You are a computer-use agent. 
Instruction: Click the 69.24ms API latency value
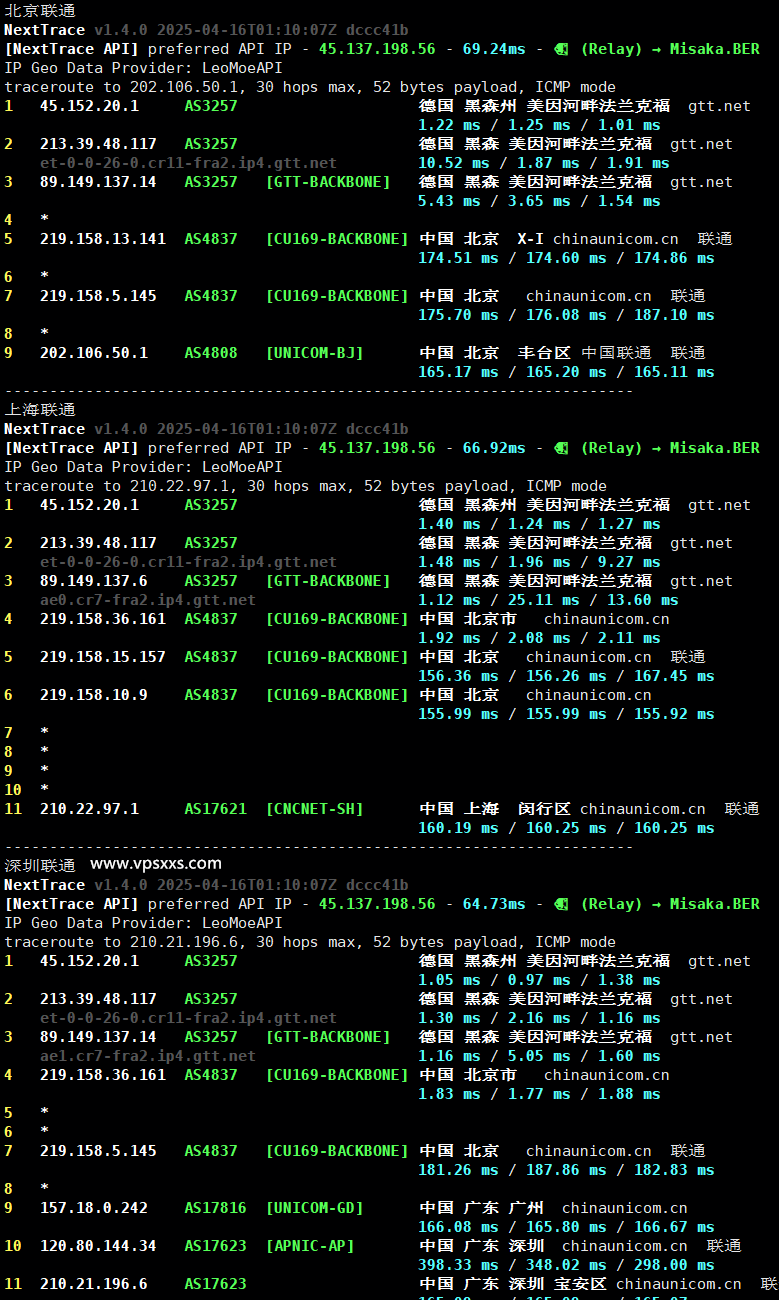click(494, 49)
